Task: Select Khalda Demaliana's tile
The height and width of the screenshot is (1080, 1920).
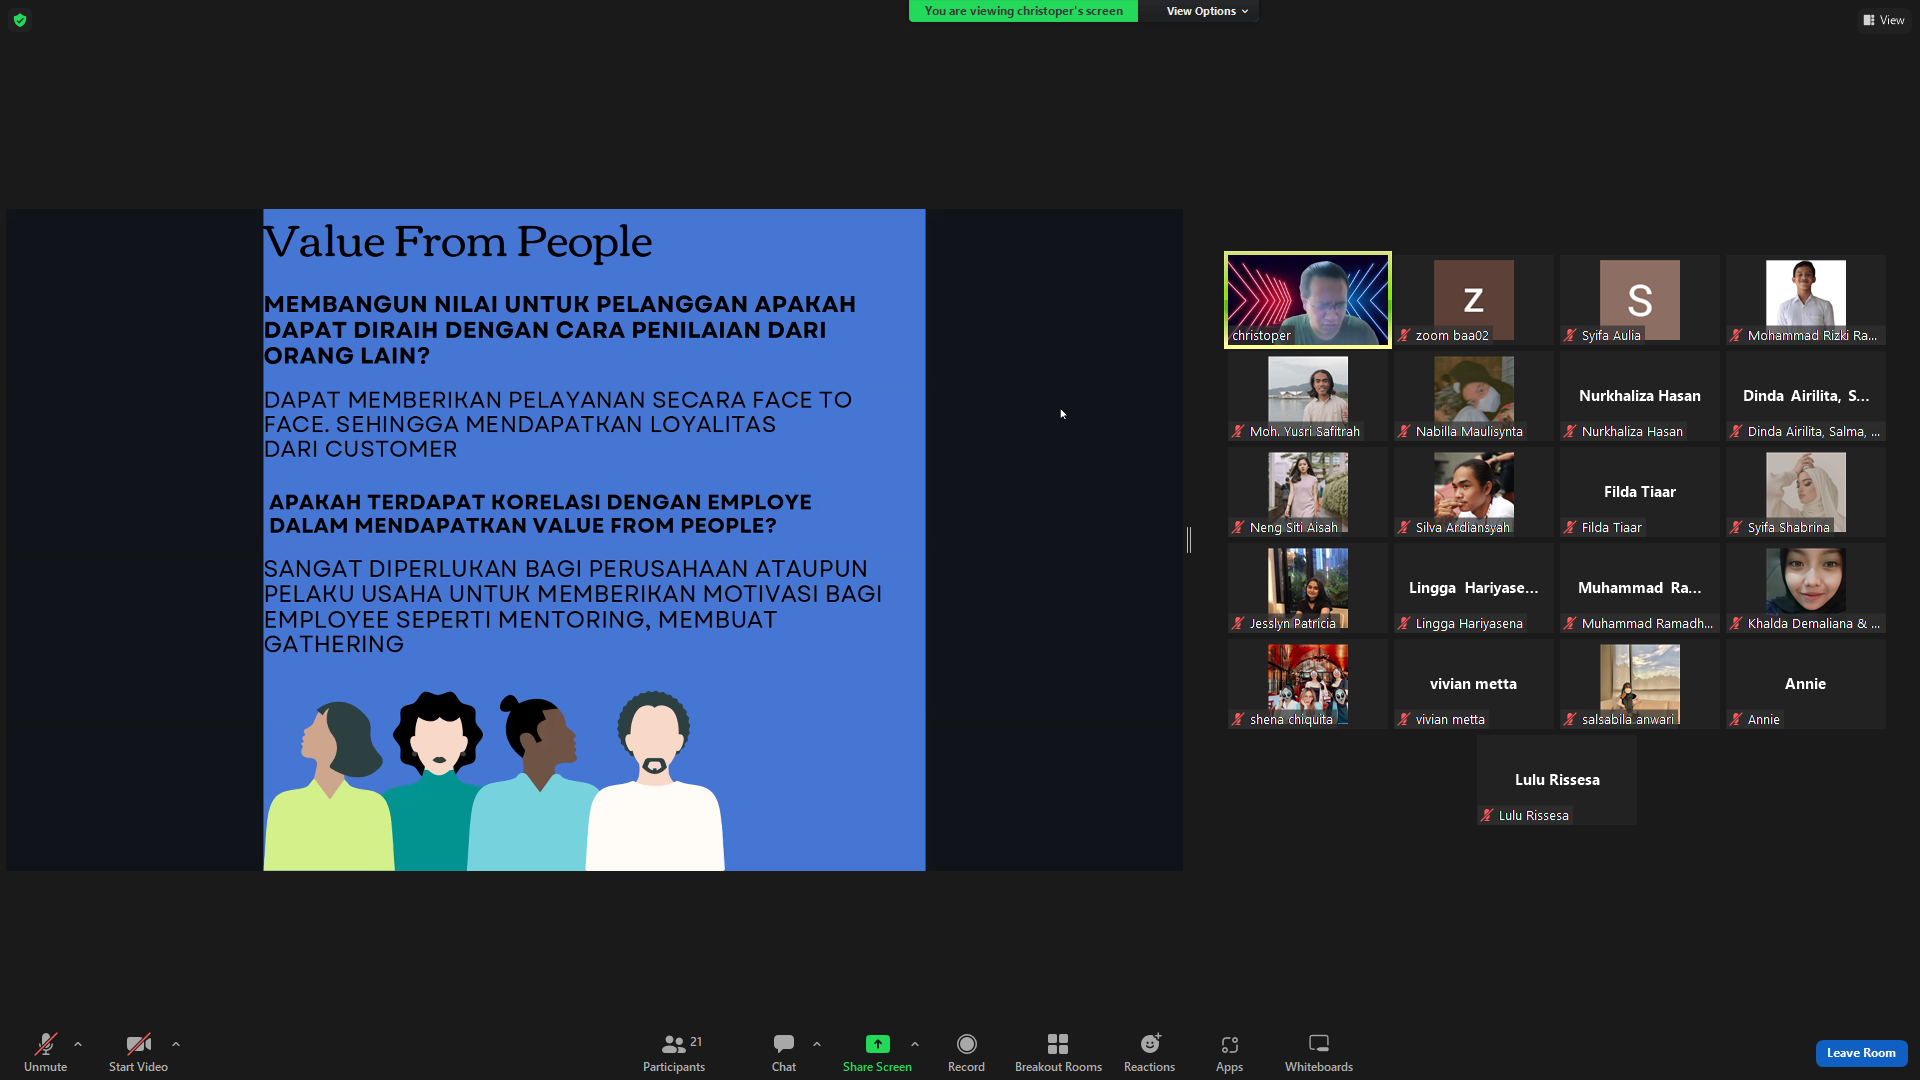Action: (1806, 588)
